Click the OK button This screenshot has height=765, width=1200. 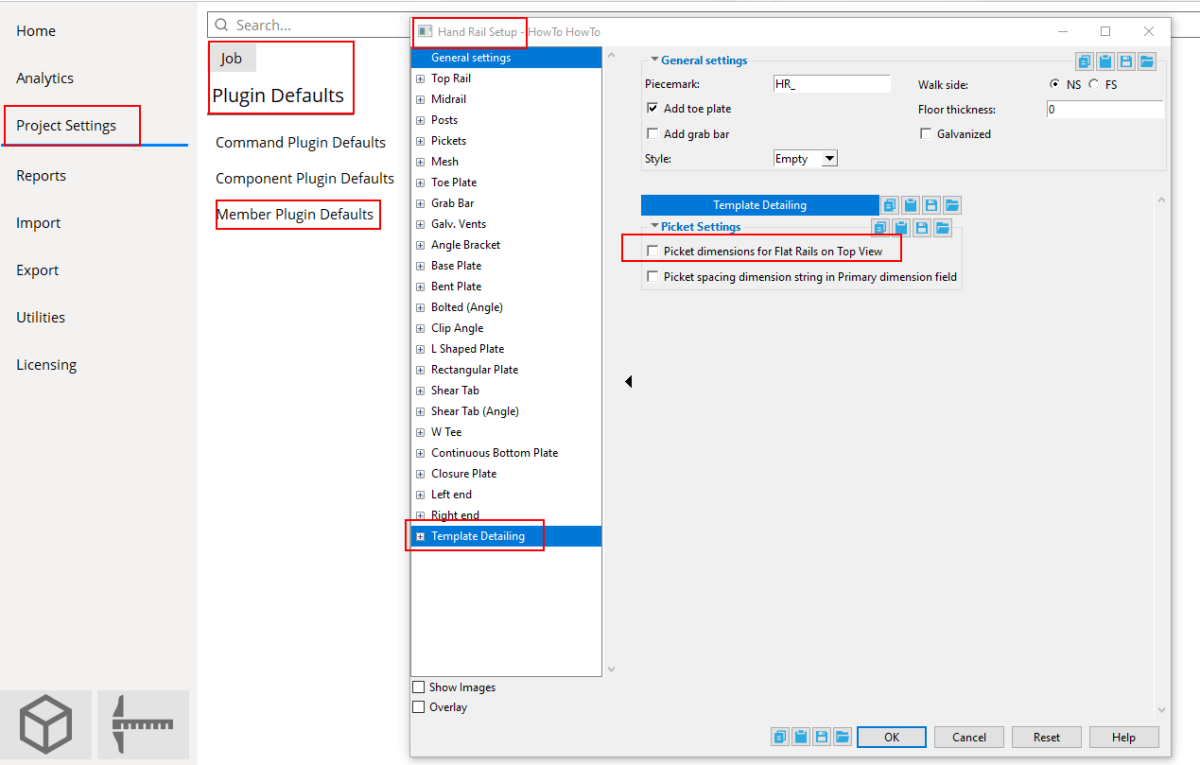click(892, 737)
